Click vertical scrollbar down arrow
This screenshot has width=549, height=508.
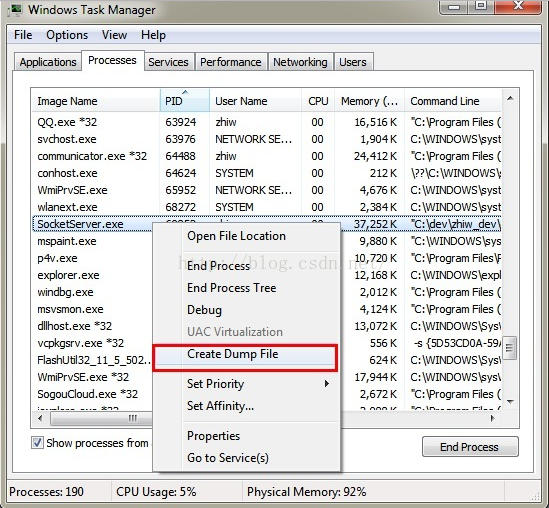pos(510,402)
